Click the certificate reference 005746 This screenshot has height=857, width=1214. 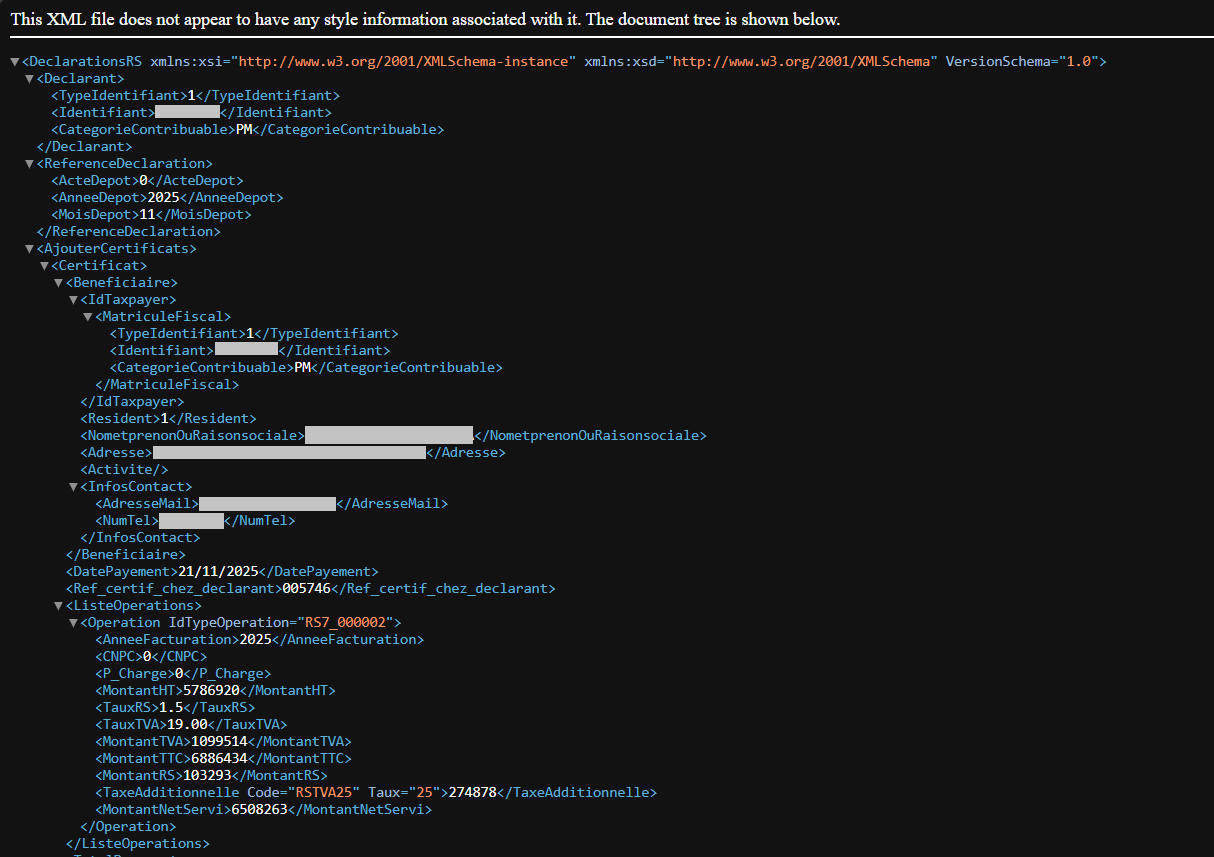coord(306,589)
